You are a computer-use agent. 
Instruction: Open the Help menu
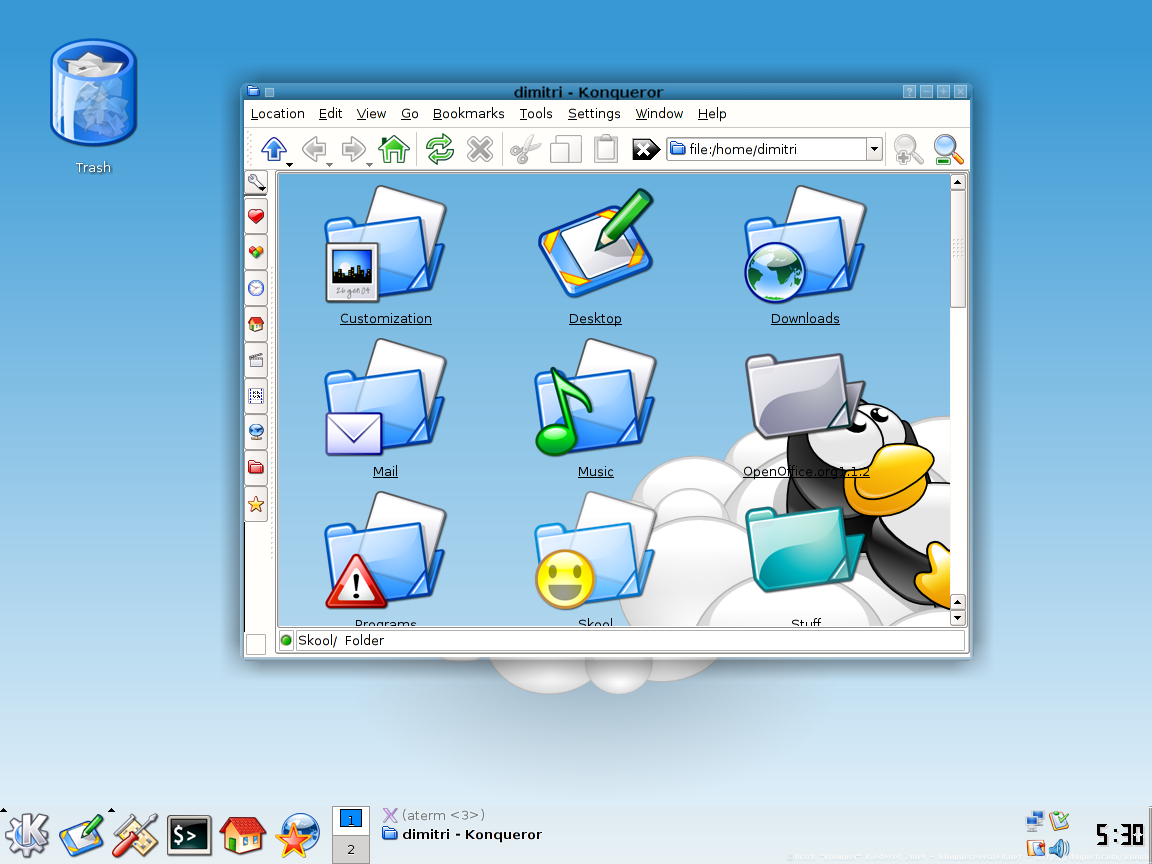712,113
